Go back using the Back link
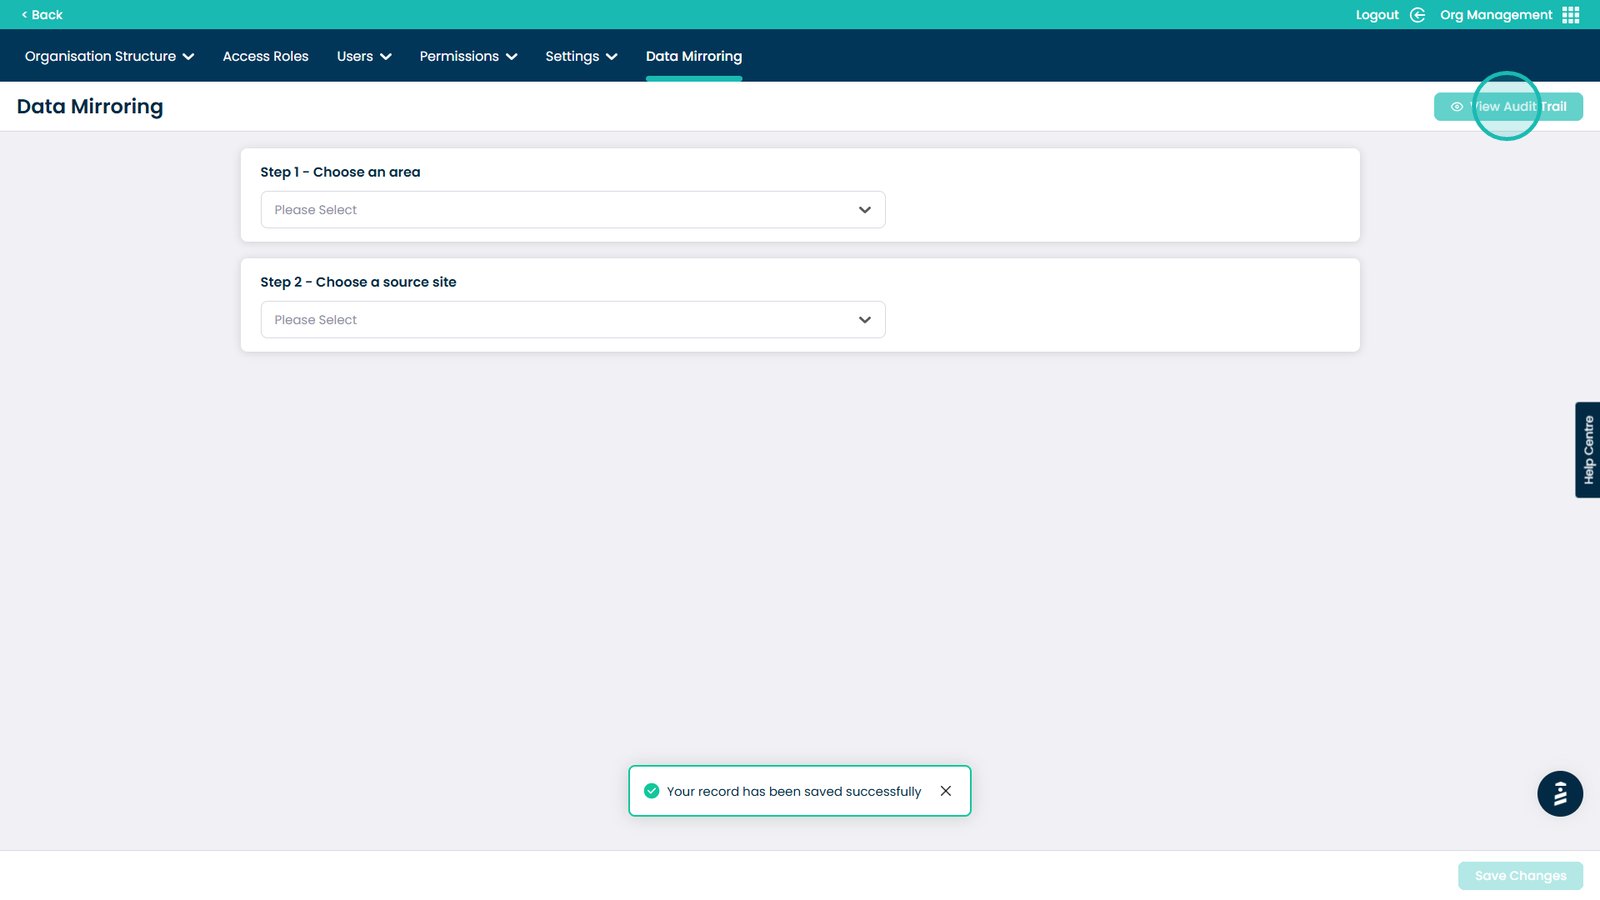 point(42,15)
